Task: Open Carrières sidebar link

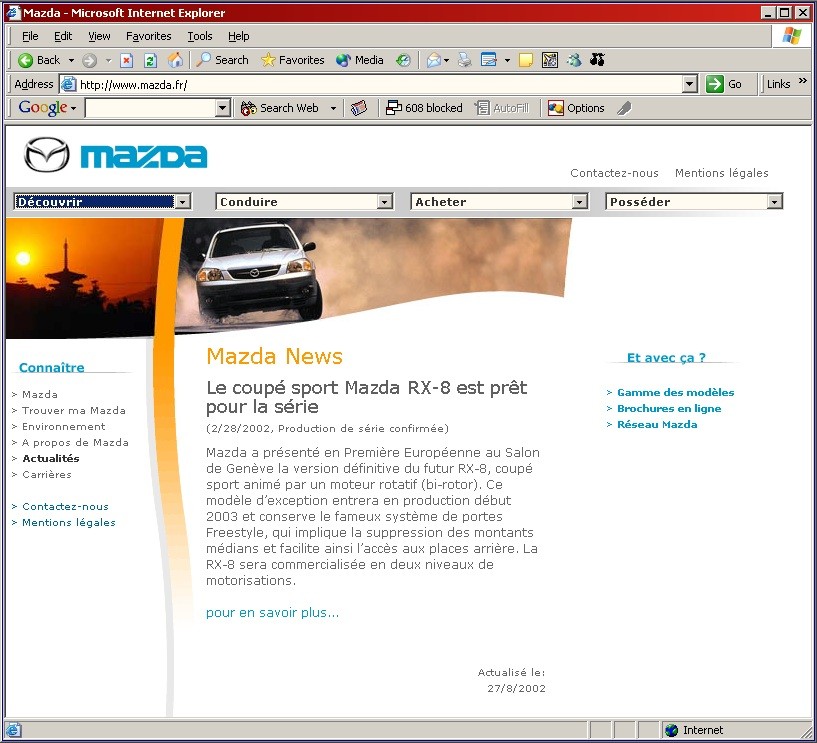Action: pos(47,475)
